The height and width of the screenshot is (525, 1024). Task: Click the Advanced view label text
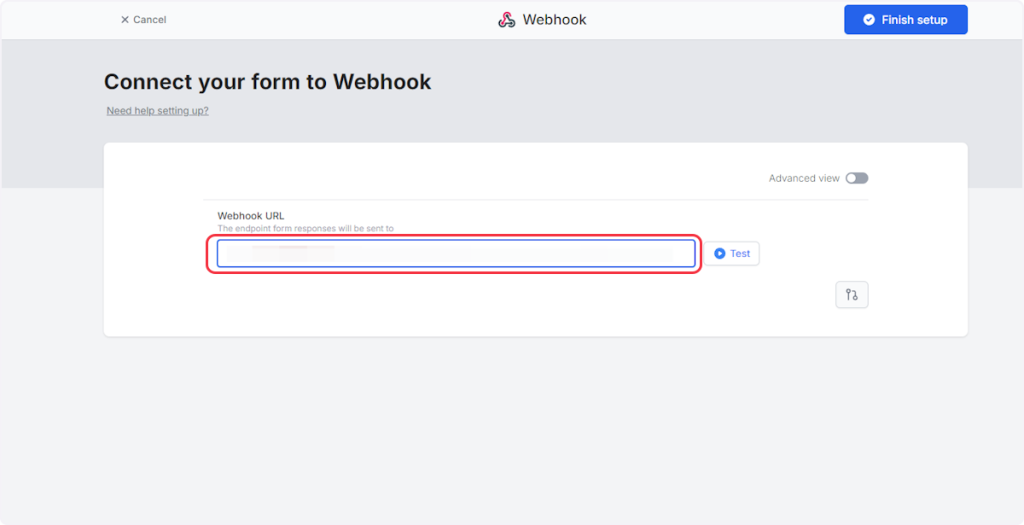[x=804, y=178]
